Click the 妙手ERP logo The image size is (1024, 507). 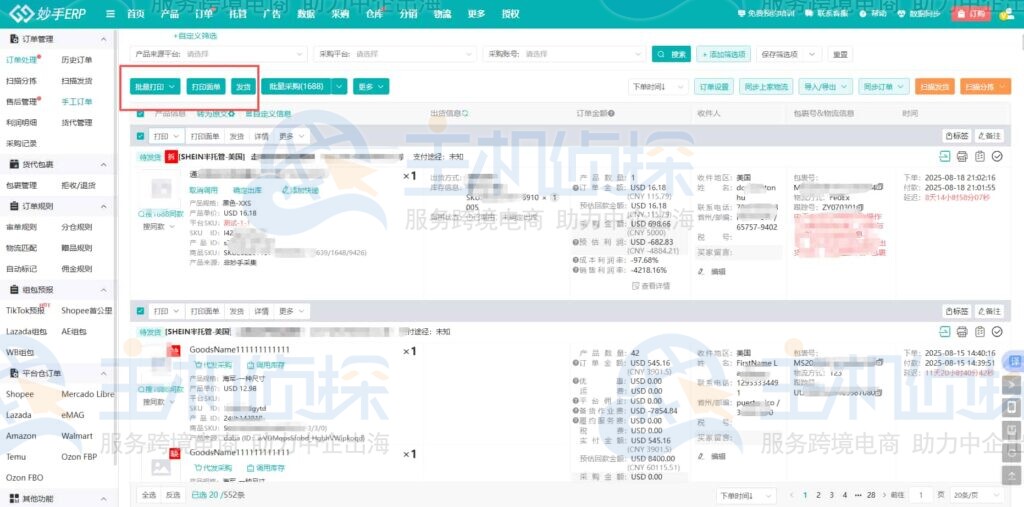[48, 14]
